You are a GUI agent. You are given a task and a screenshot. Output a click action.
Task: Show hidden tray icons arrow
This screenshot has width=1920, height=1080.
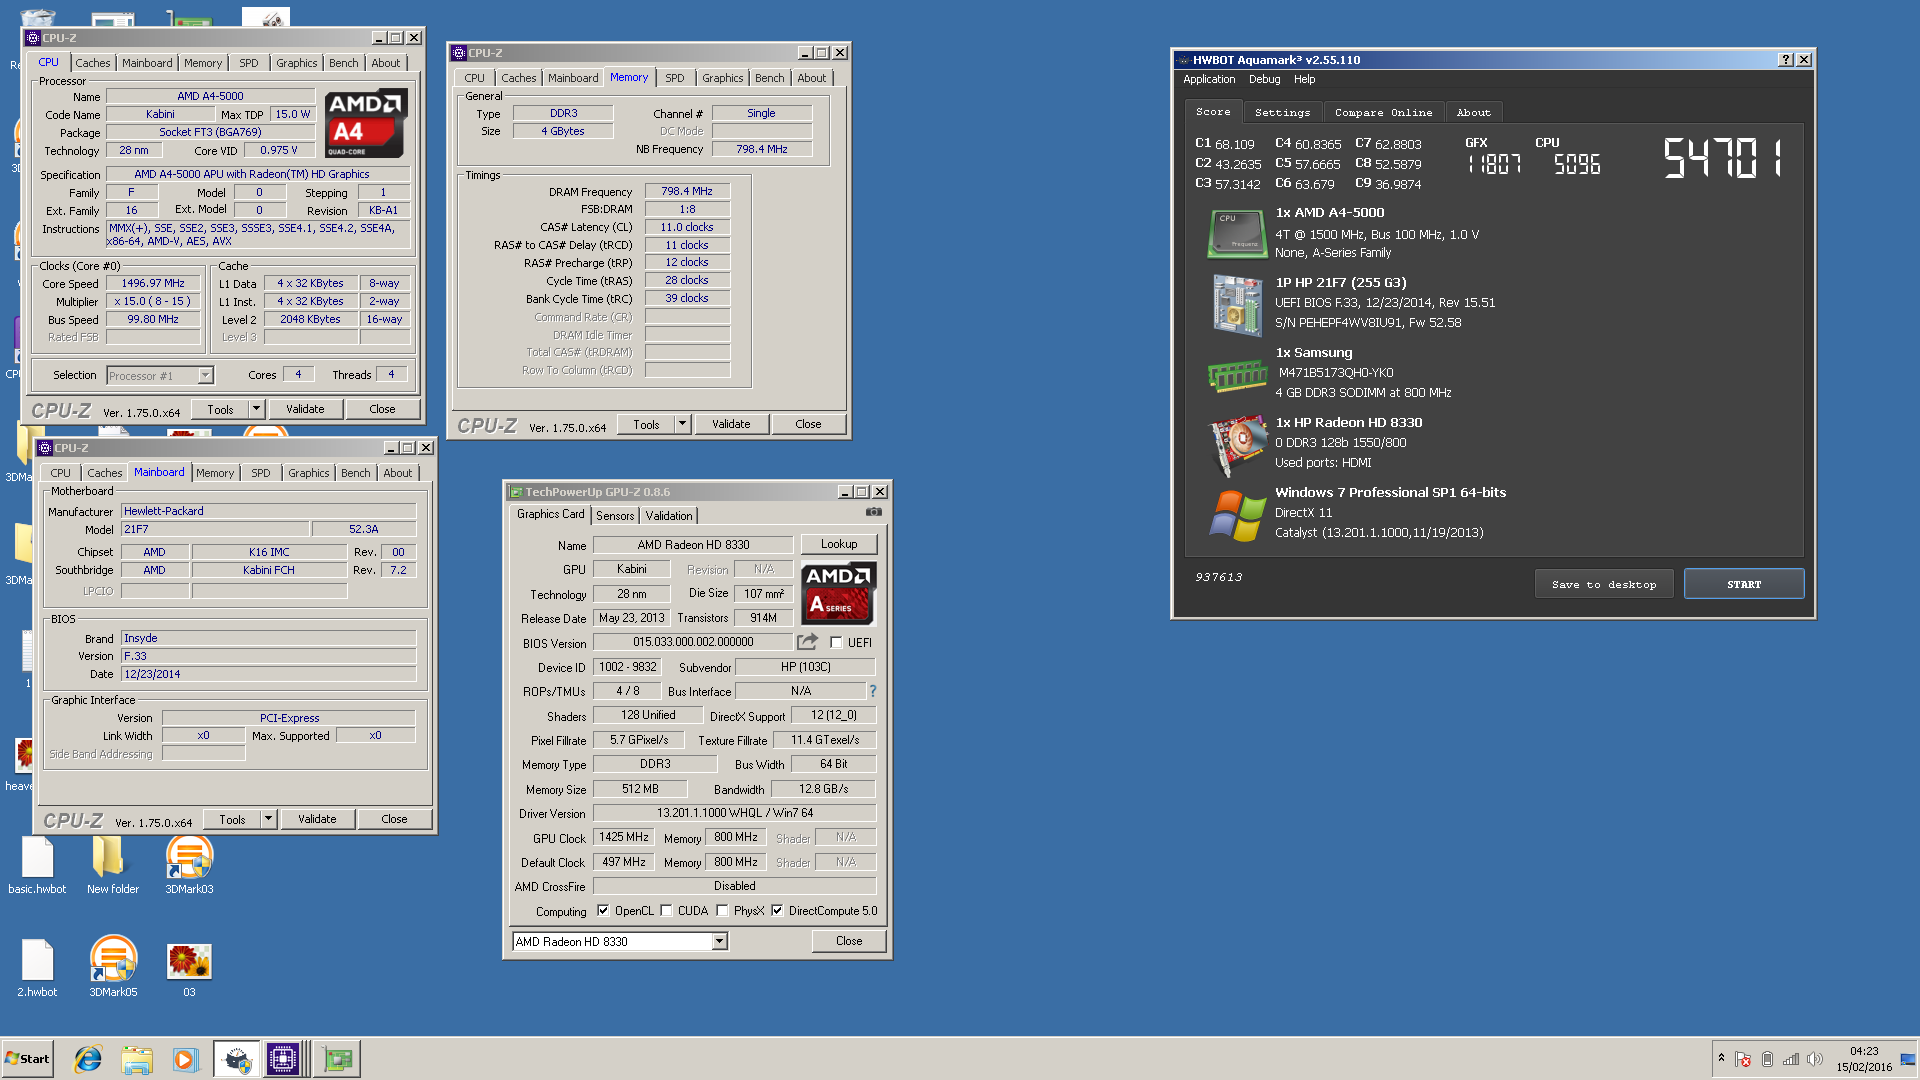click(1721, 1057)
